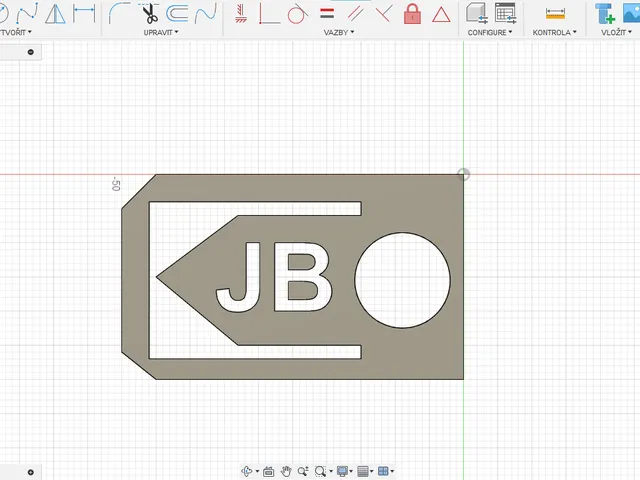The height and width of the screenshot is (480, 640).
Task: Select the Measure tool
Action: 555,14
